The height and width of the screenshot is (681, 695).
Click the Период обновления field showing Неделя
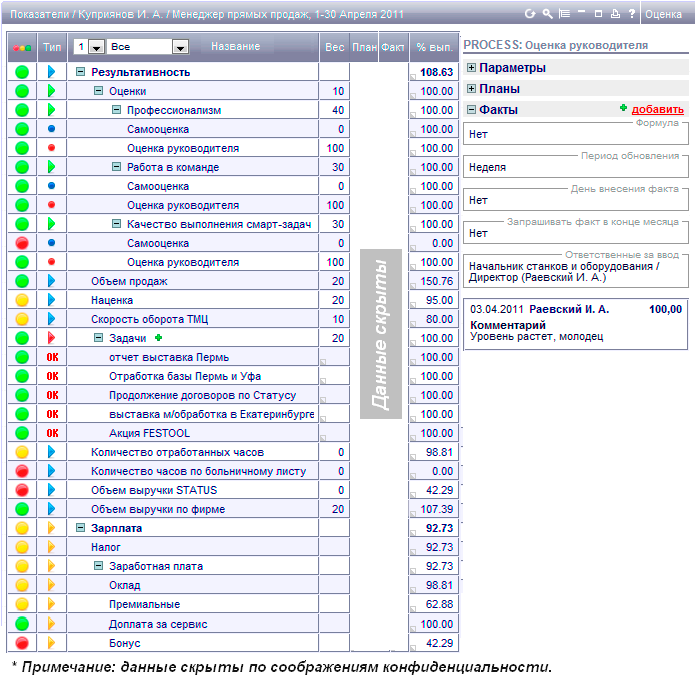(576, 167)
